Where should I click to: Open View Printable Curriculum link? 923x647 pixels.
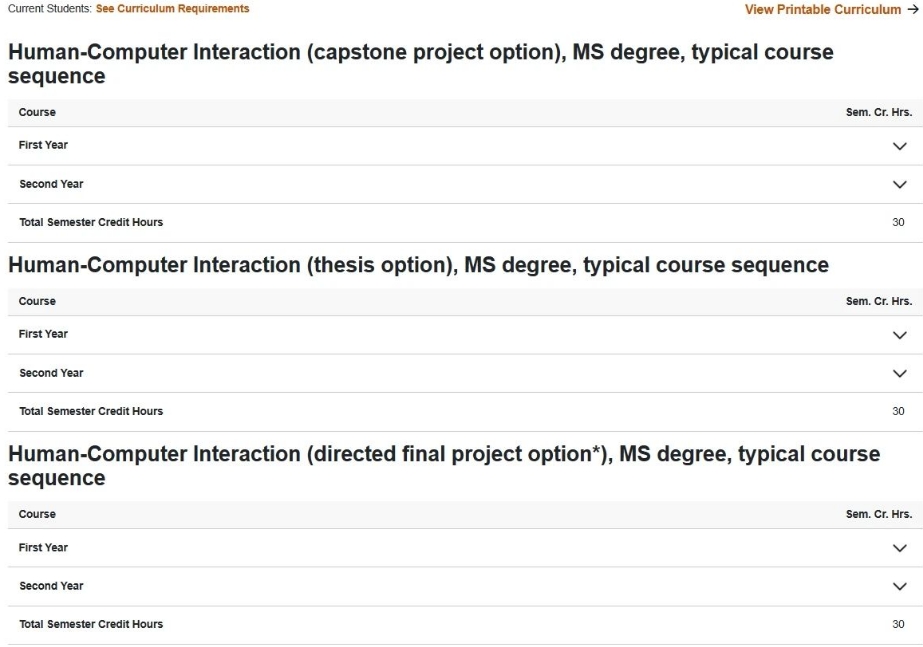[823, 9]
